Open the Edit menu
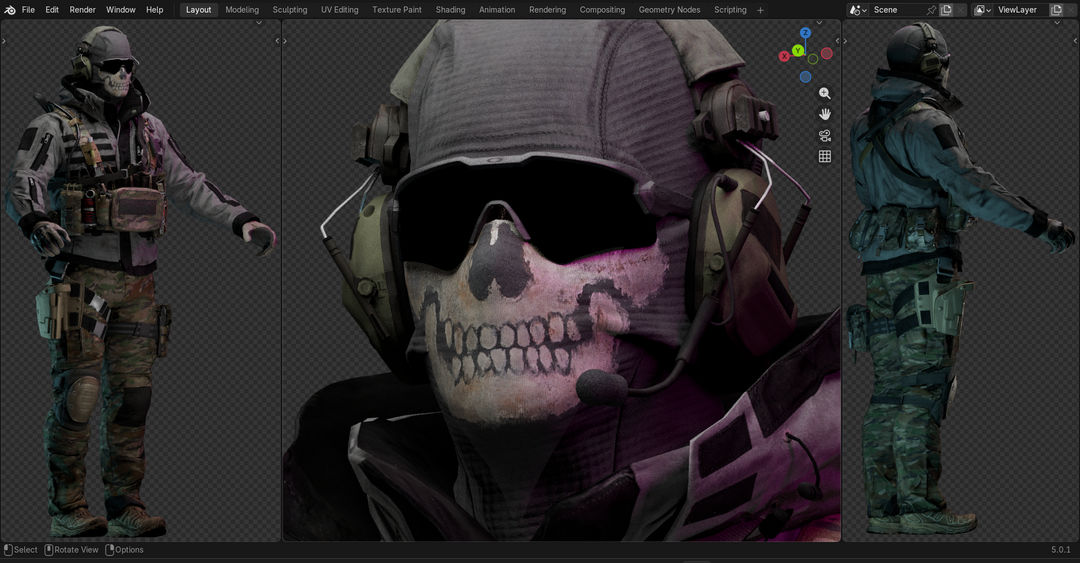The width and height of the screenshot is (1080, 563). [x=52, y=10]
